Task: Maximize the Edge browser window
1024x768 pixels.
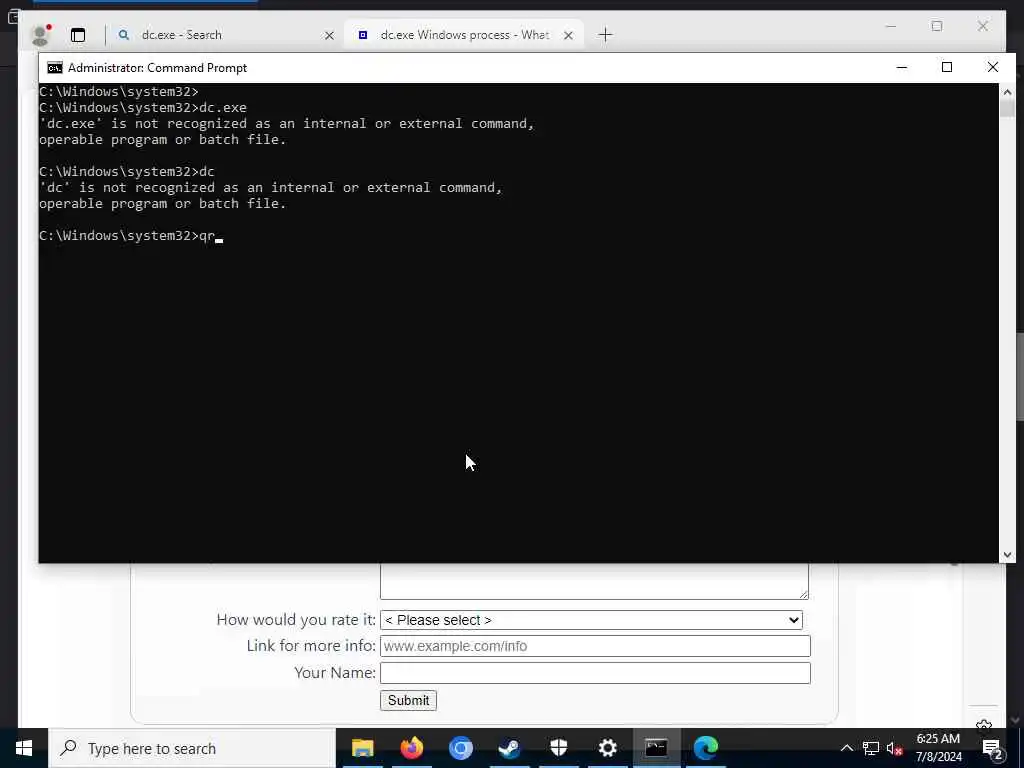Action: (937, 26)
